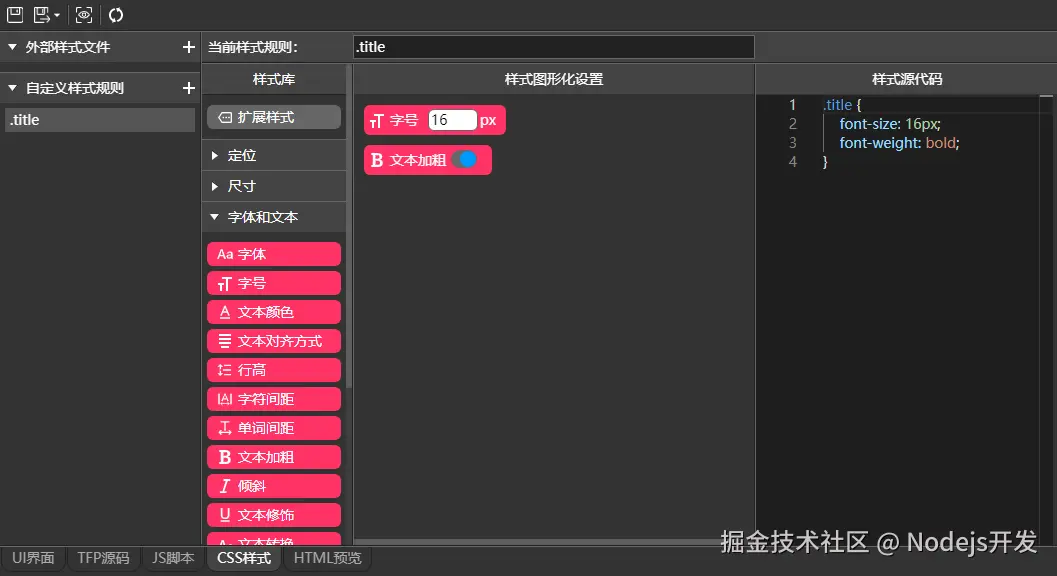Click the font size input showing 16

tap(452, 119)
